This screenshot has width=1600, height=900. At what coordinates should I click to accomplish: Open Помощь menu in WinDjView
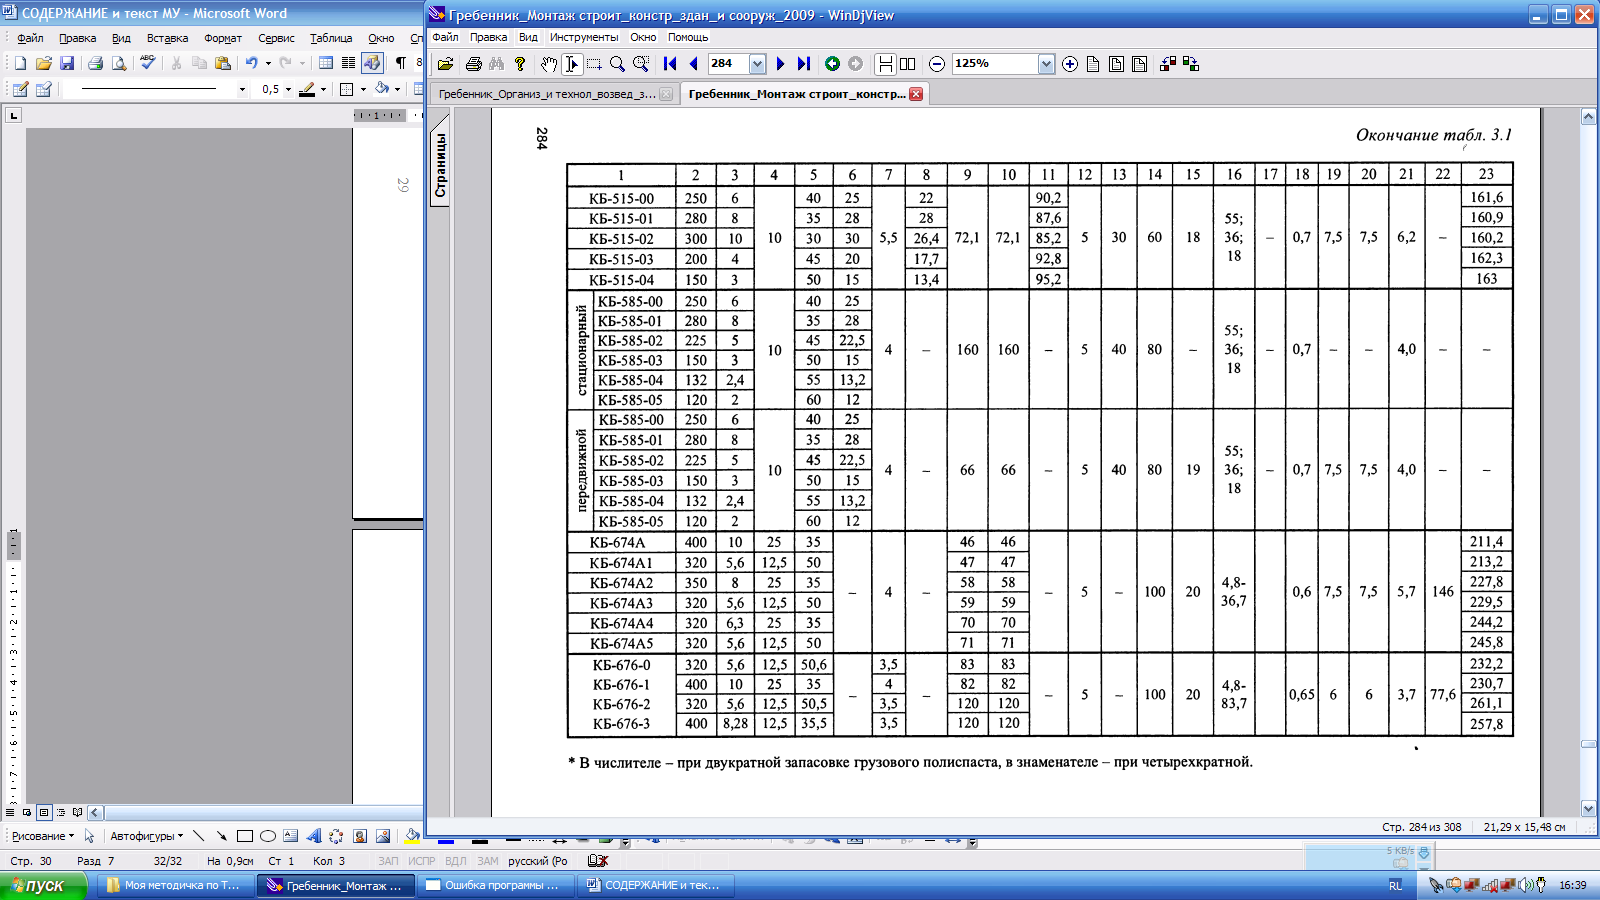688,37
